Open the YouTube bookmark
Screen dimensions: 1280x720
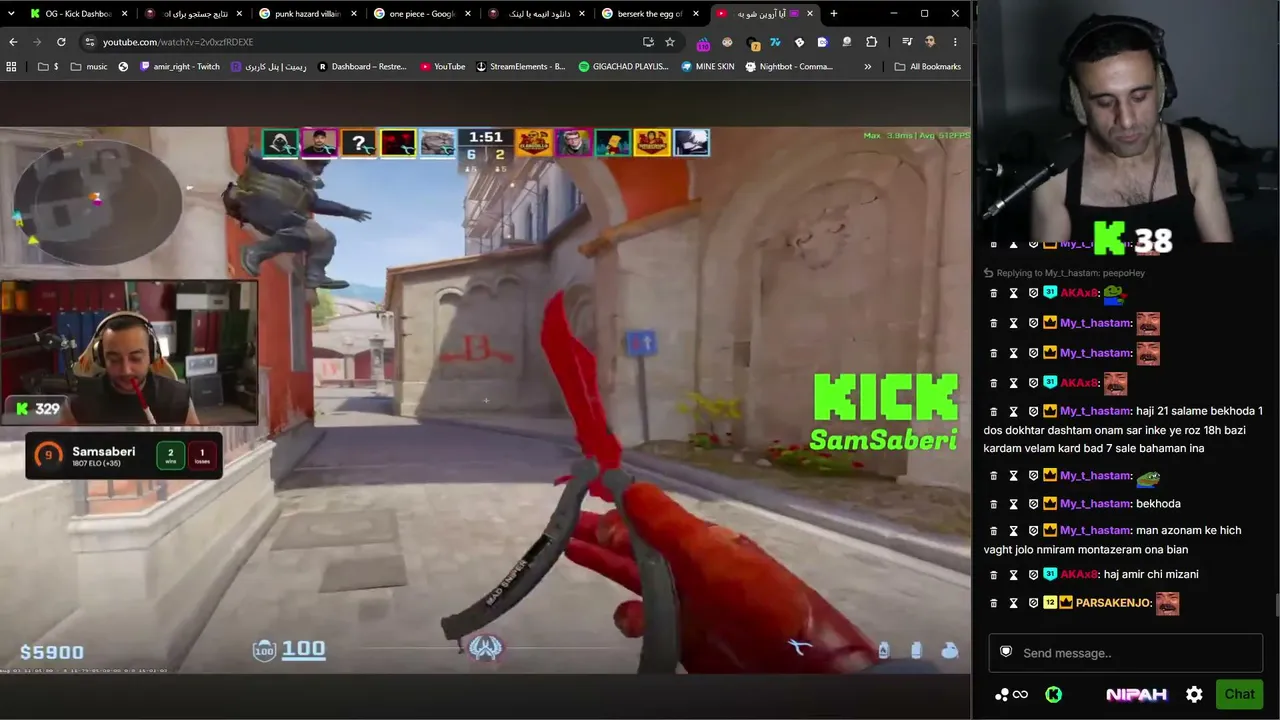coord(442,67)
